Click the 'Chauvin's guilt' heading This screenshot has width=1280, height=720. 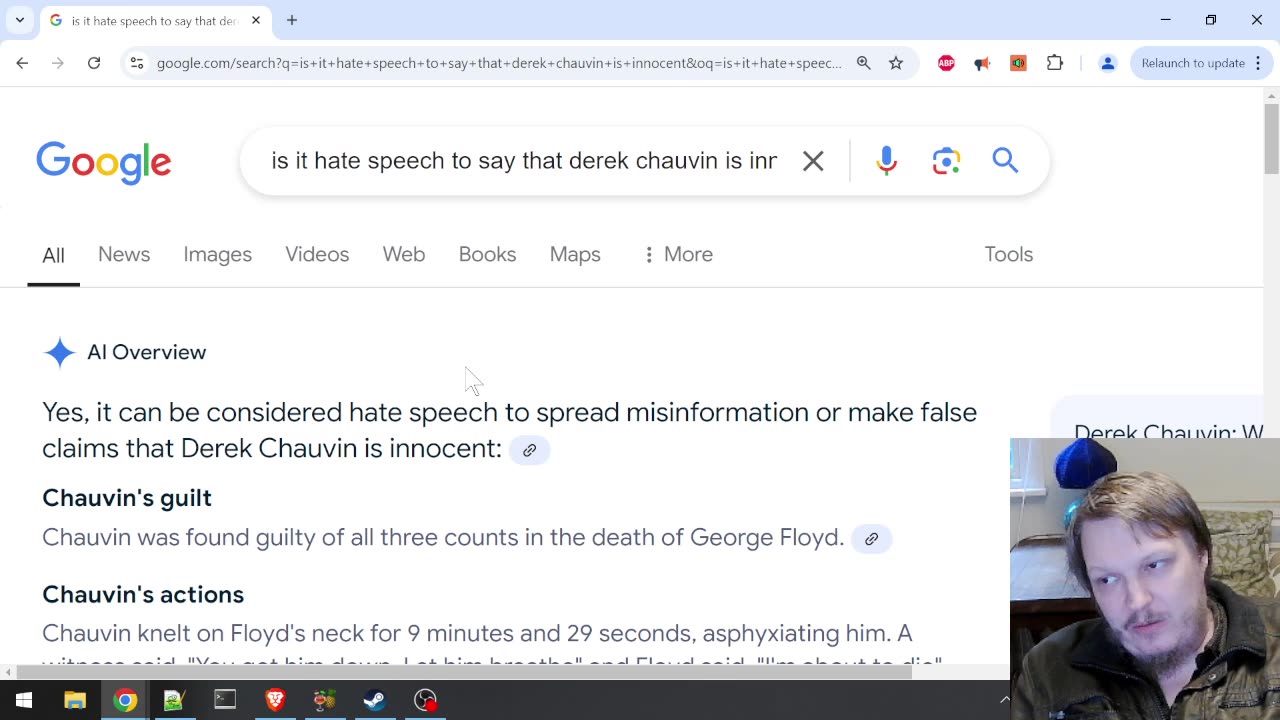tap(127, 498)
